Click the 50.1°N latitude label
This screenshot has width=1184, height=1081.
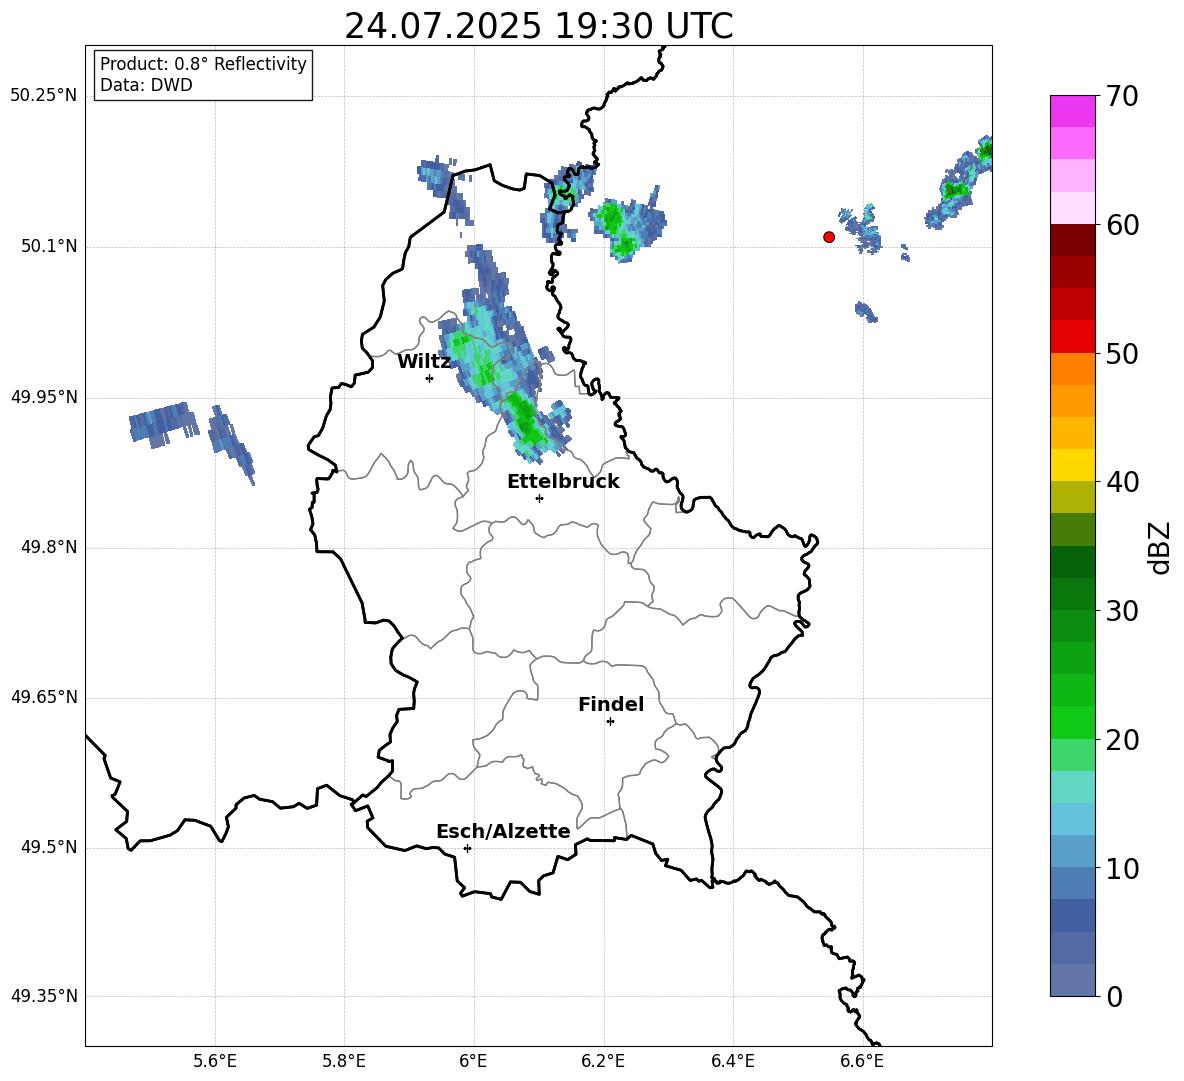click(49, 247)
